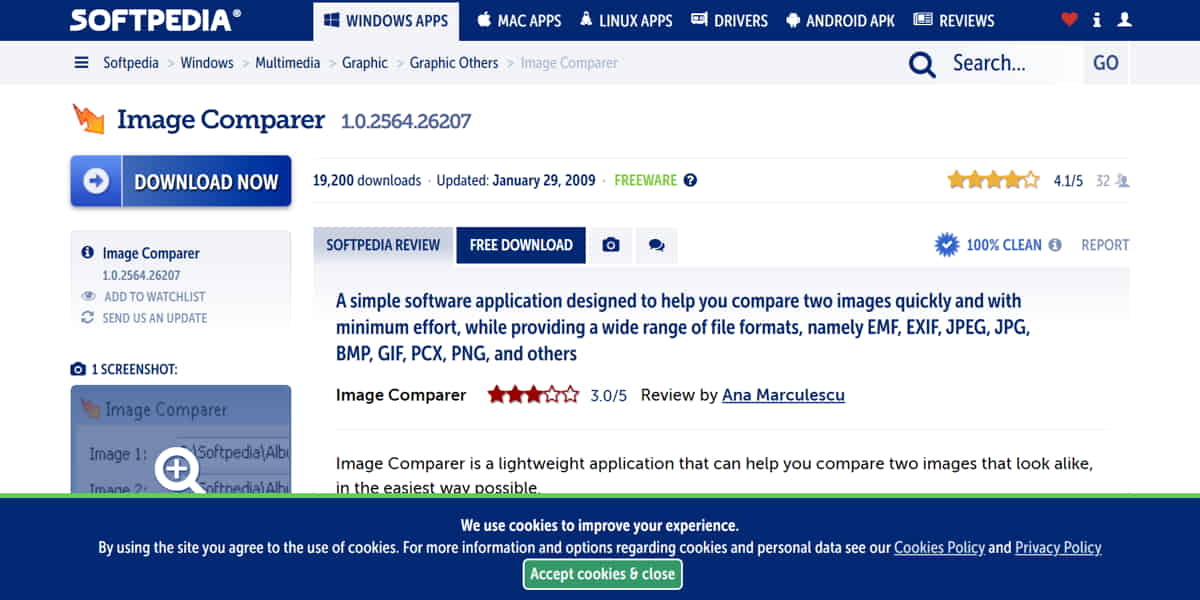Click the info icon in the top bar

tap(1096, 19)
